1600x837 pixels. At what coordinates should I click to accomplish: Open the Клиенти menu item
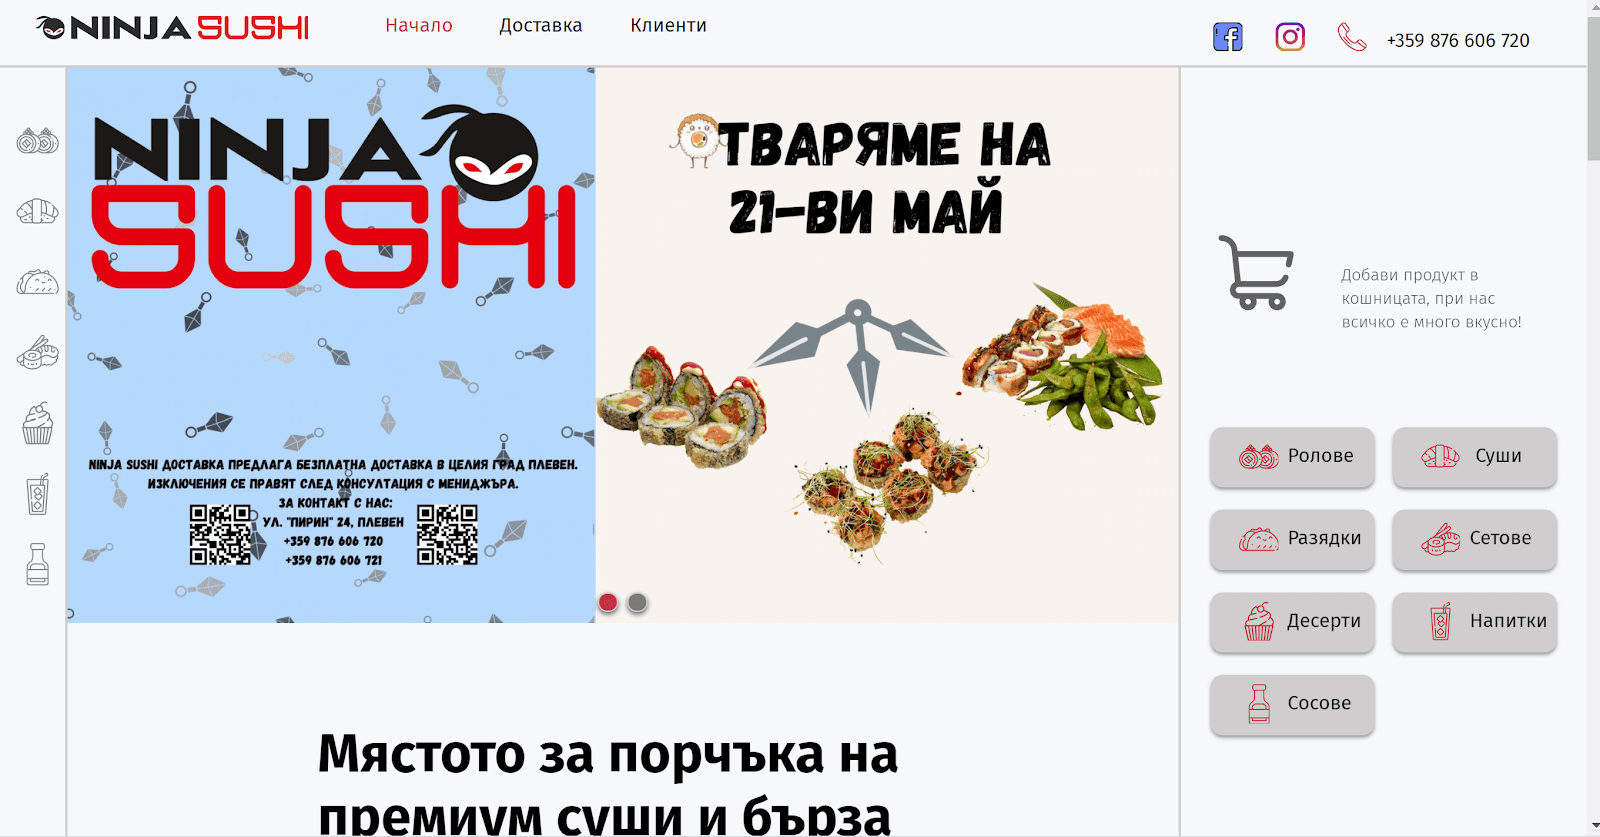(669, 25)
